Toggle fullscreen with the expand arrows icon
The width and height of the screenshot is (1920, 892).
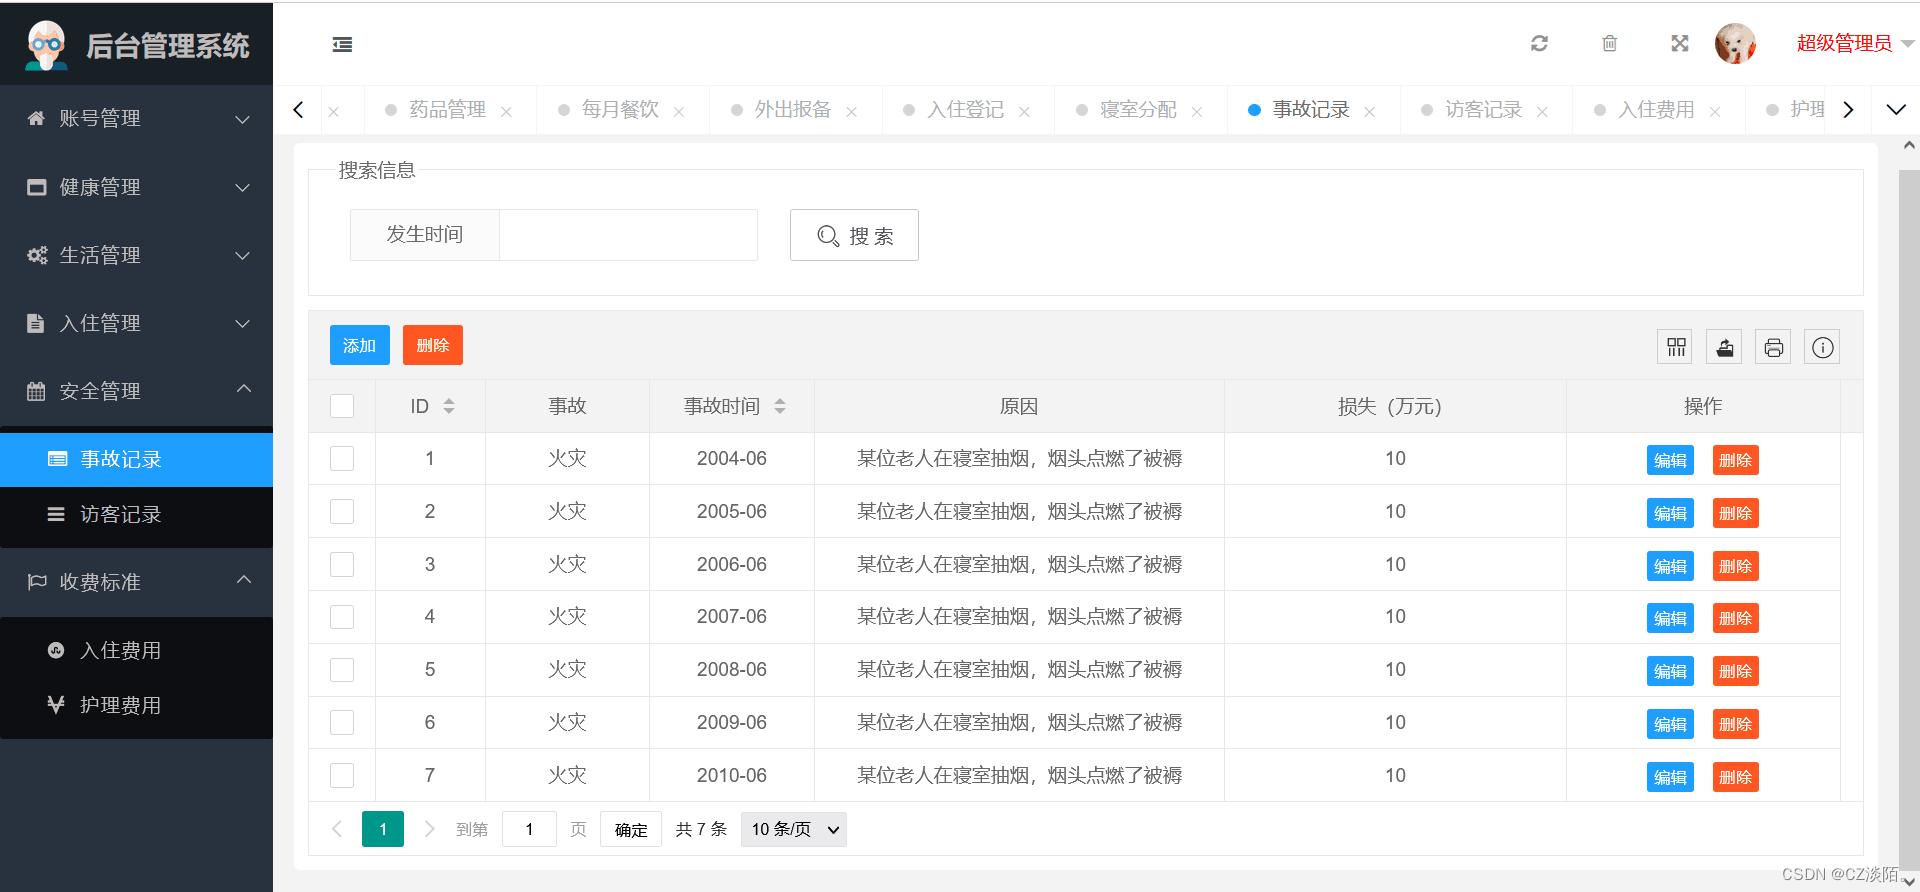pos(1679,43)
